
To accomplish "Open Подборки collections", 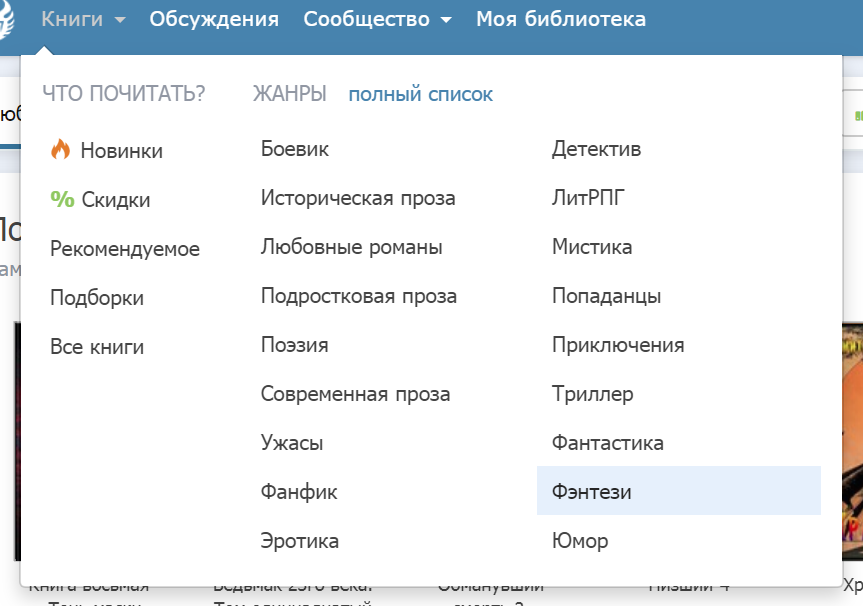I will coord(97,298).
